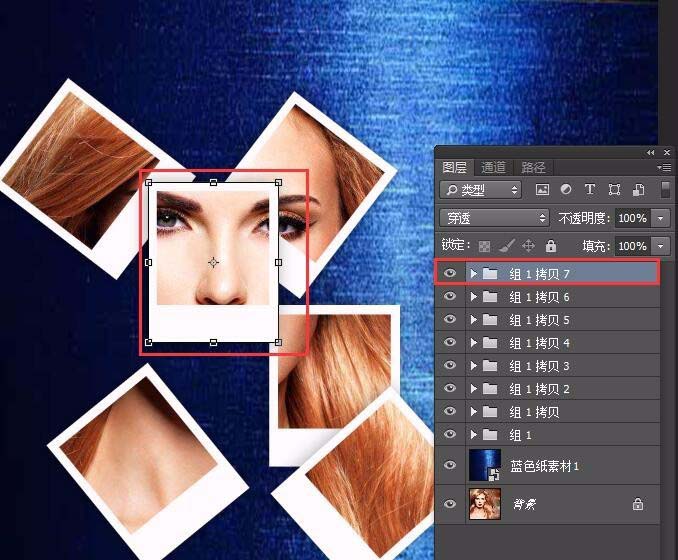This screenshot has width=678, height=560.
Task: Open the 穿透 blend mode dropdown
Action: click(494, 218)
